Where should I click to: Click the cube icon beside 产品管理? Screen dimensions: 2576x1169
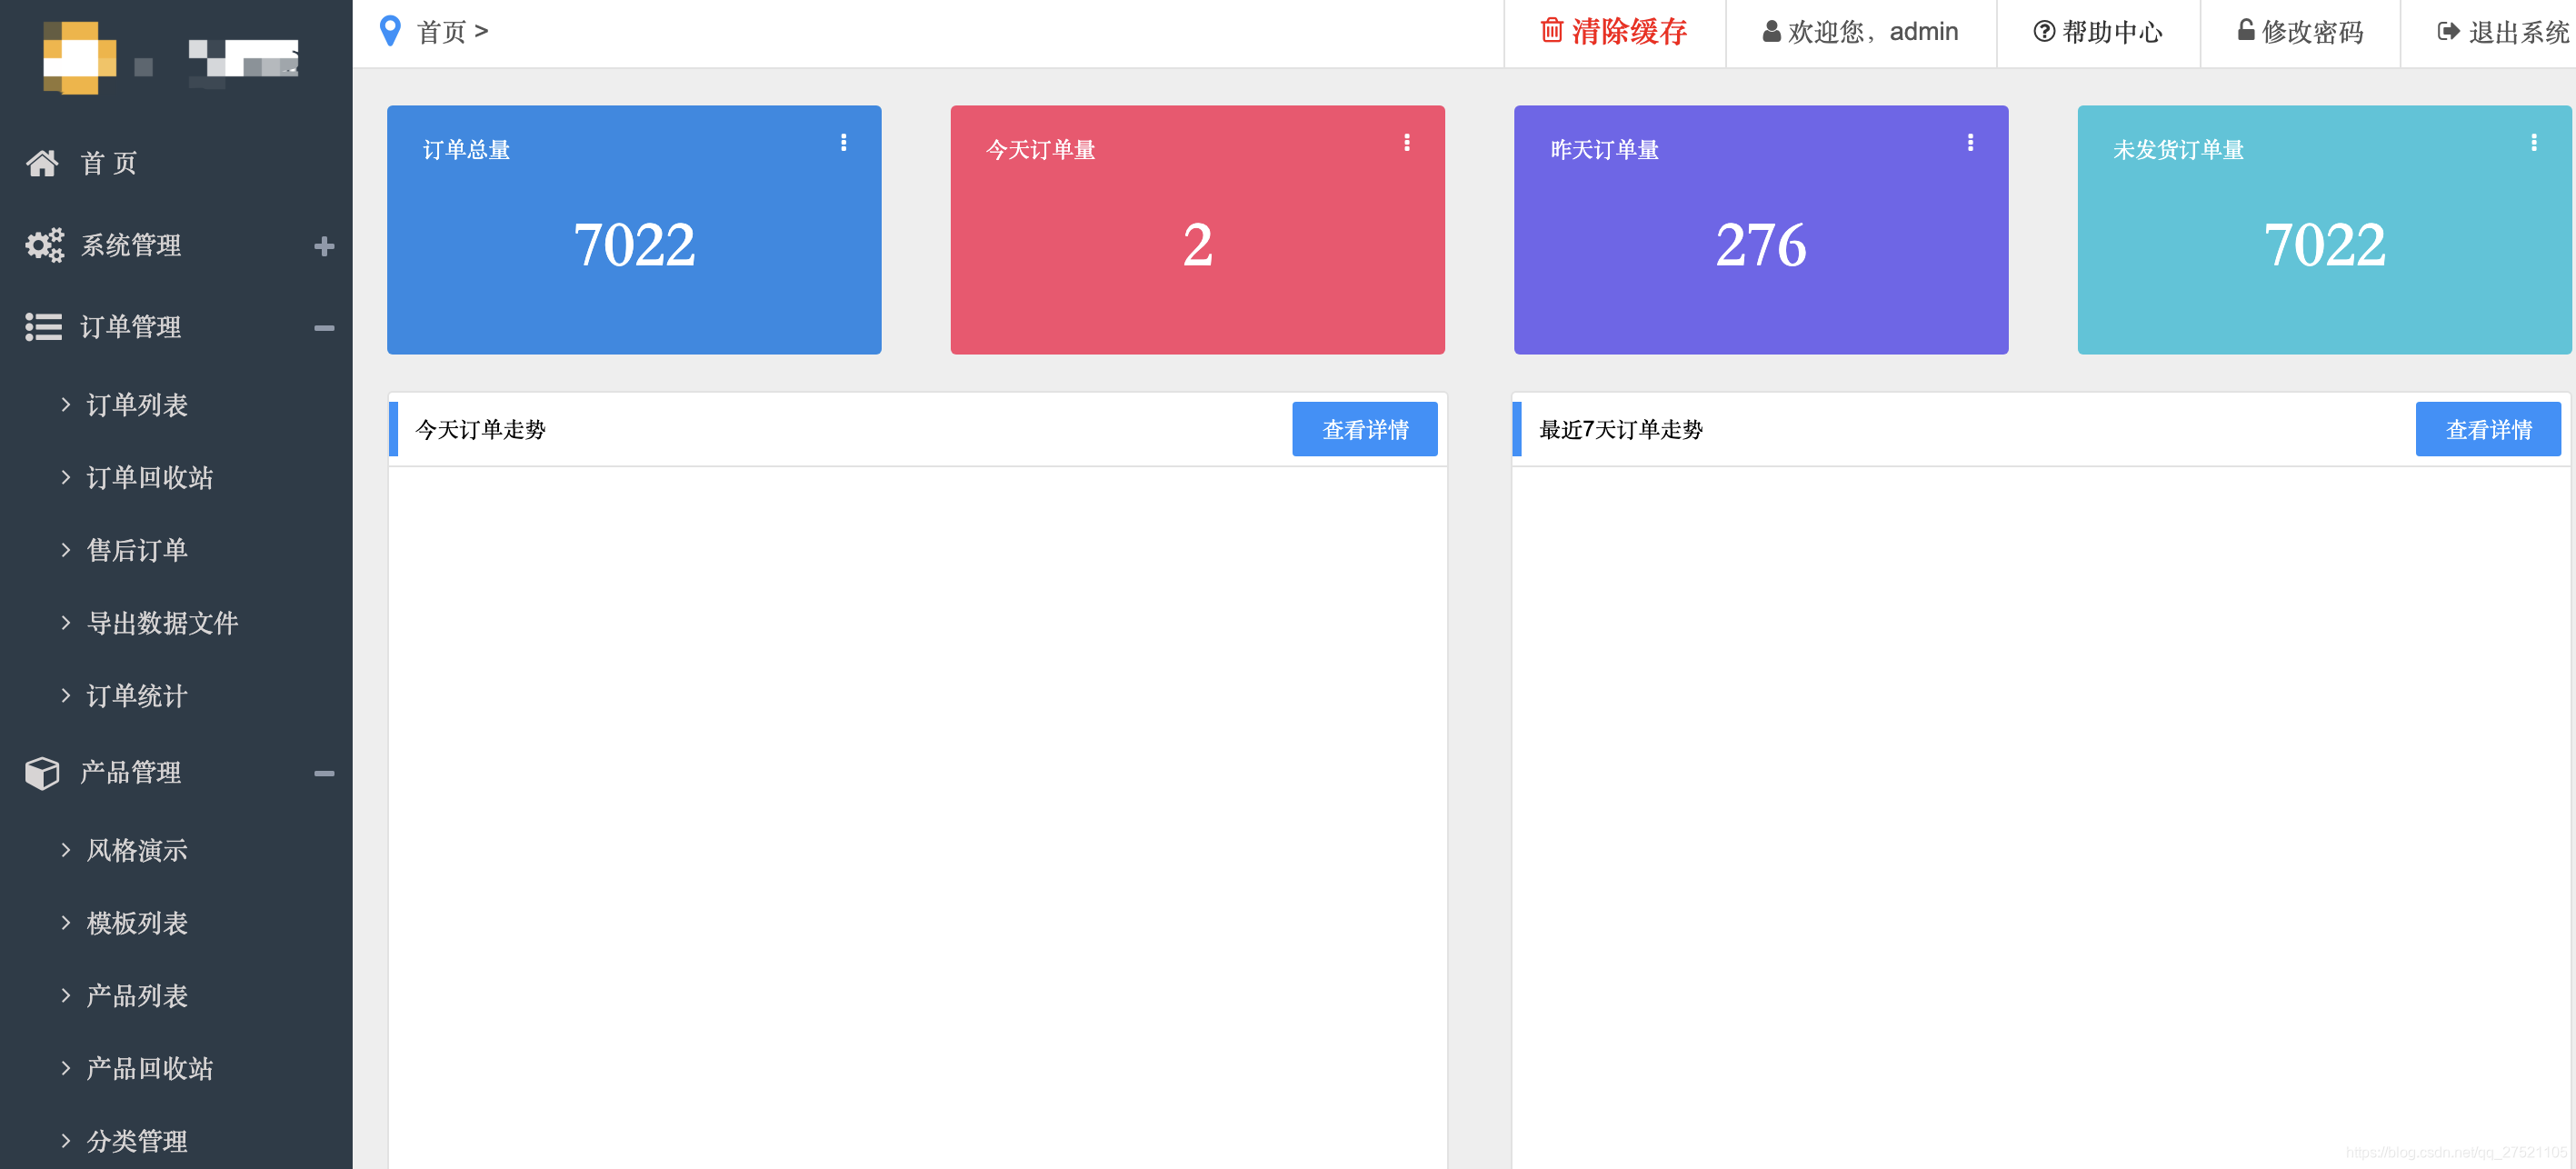[42, 772]
